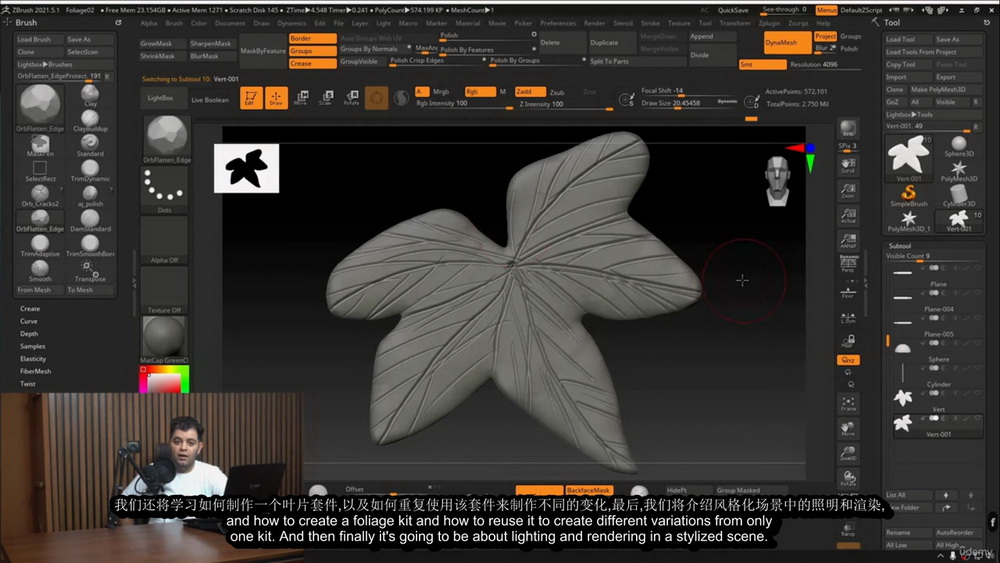1000x563 pixels.
Task: Activate the Rotate transform icon
Action: [351, 98]
